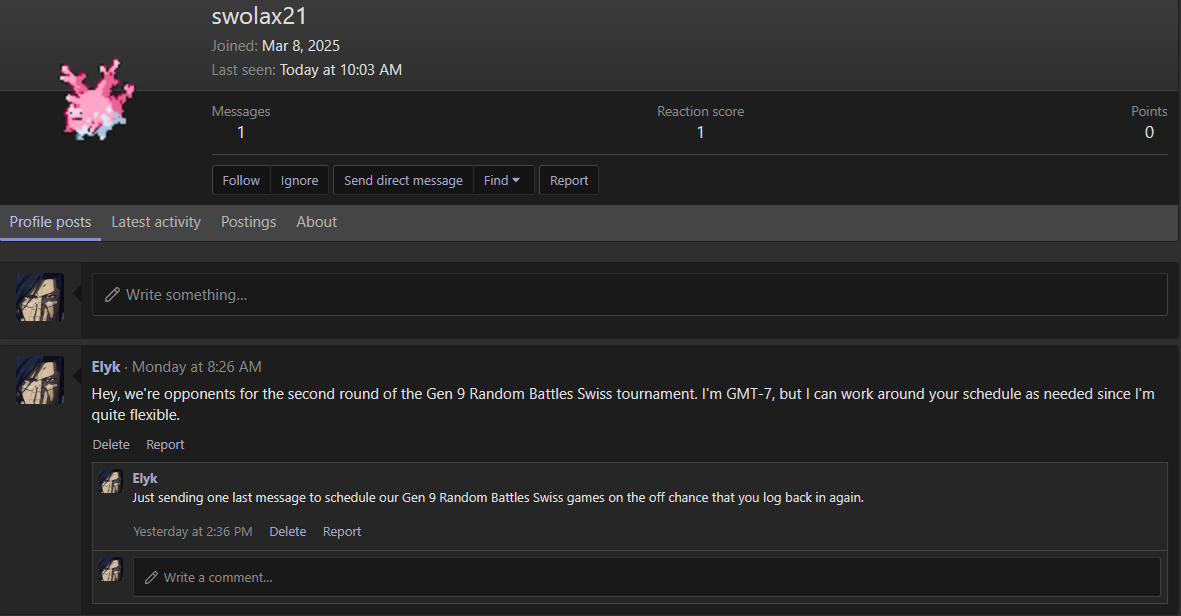
Task: Send direct message to swolax21
Action: click(x=403, y=181)
